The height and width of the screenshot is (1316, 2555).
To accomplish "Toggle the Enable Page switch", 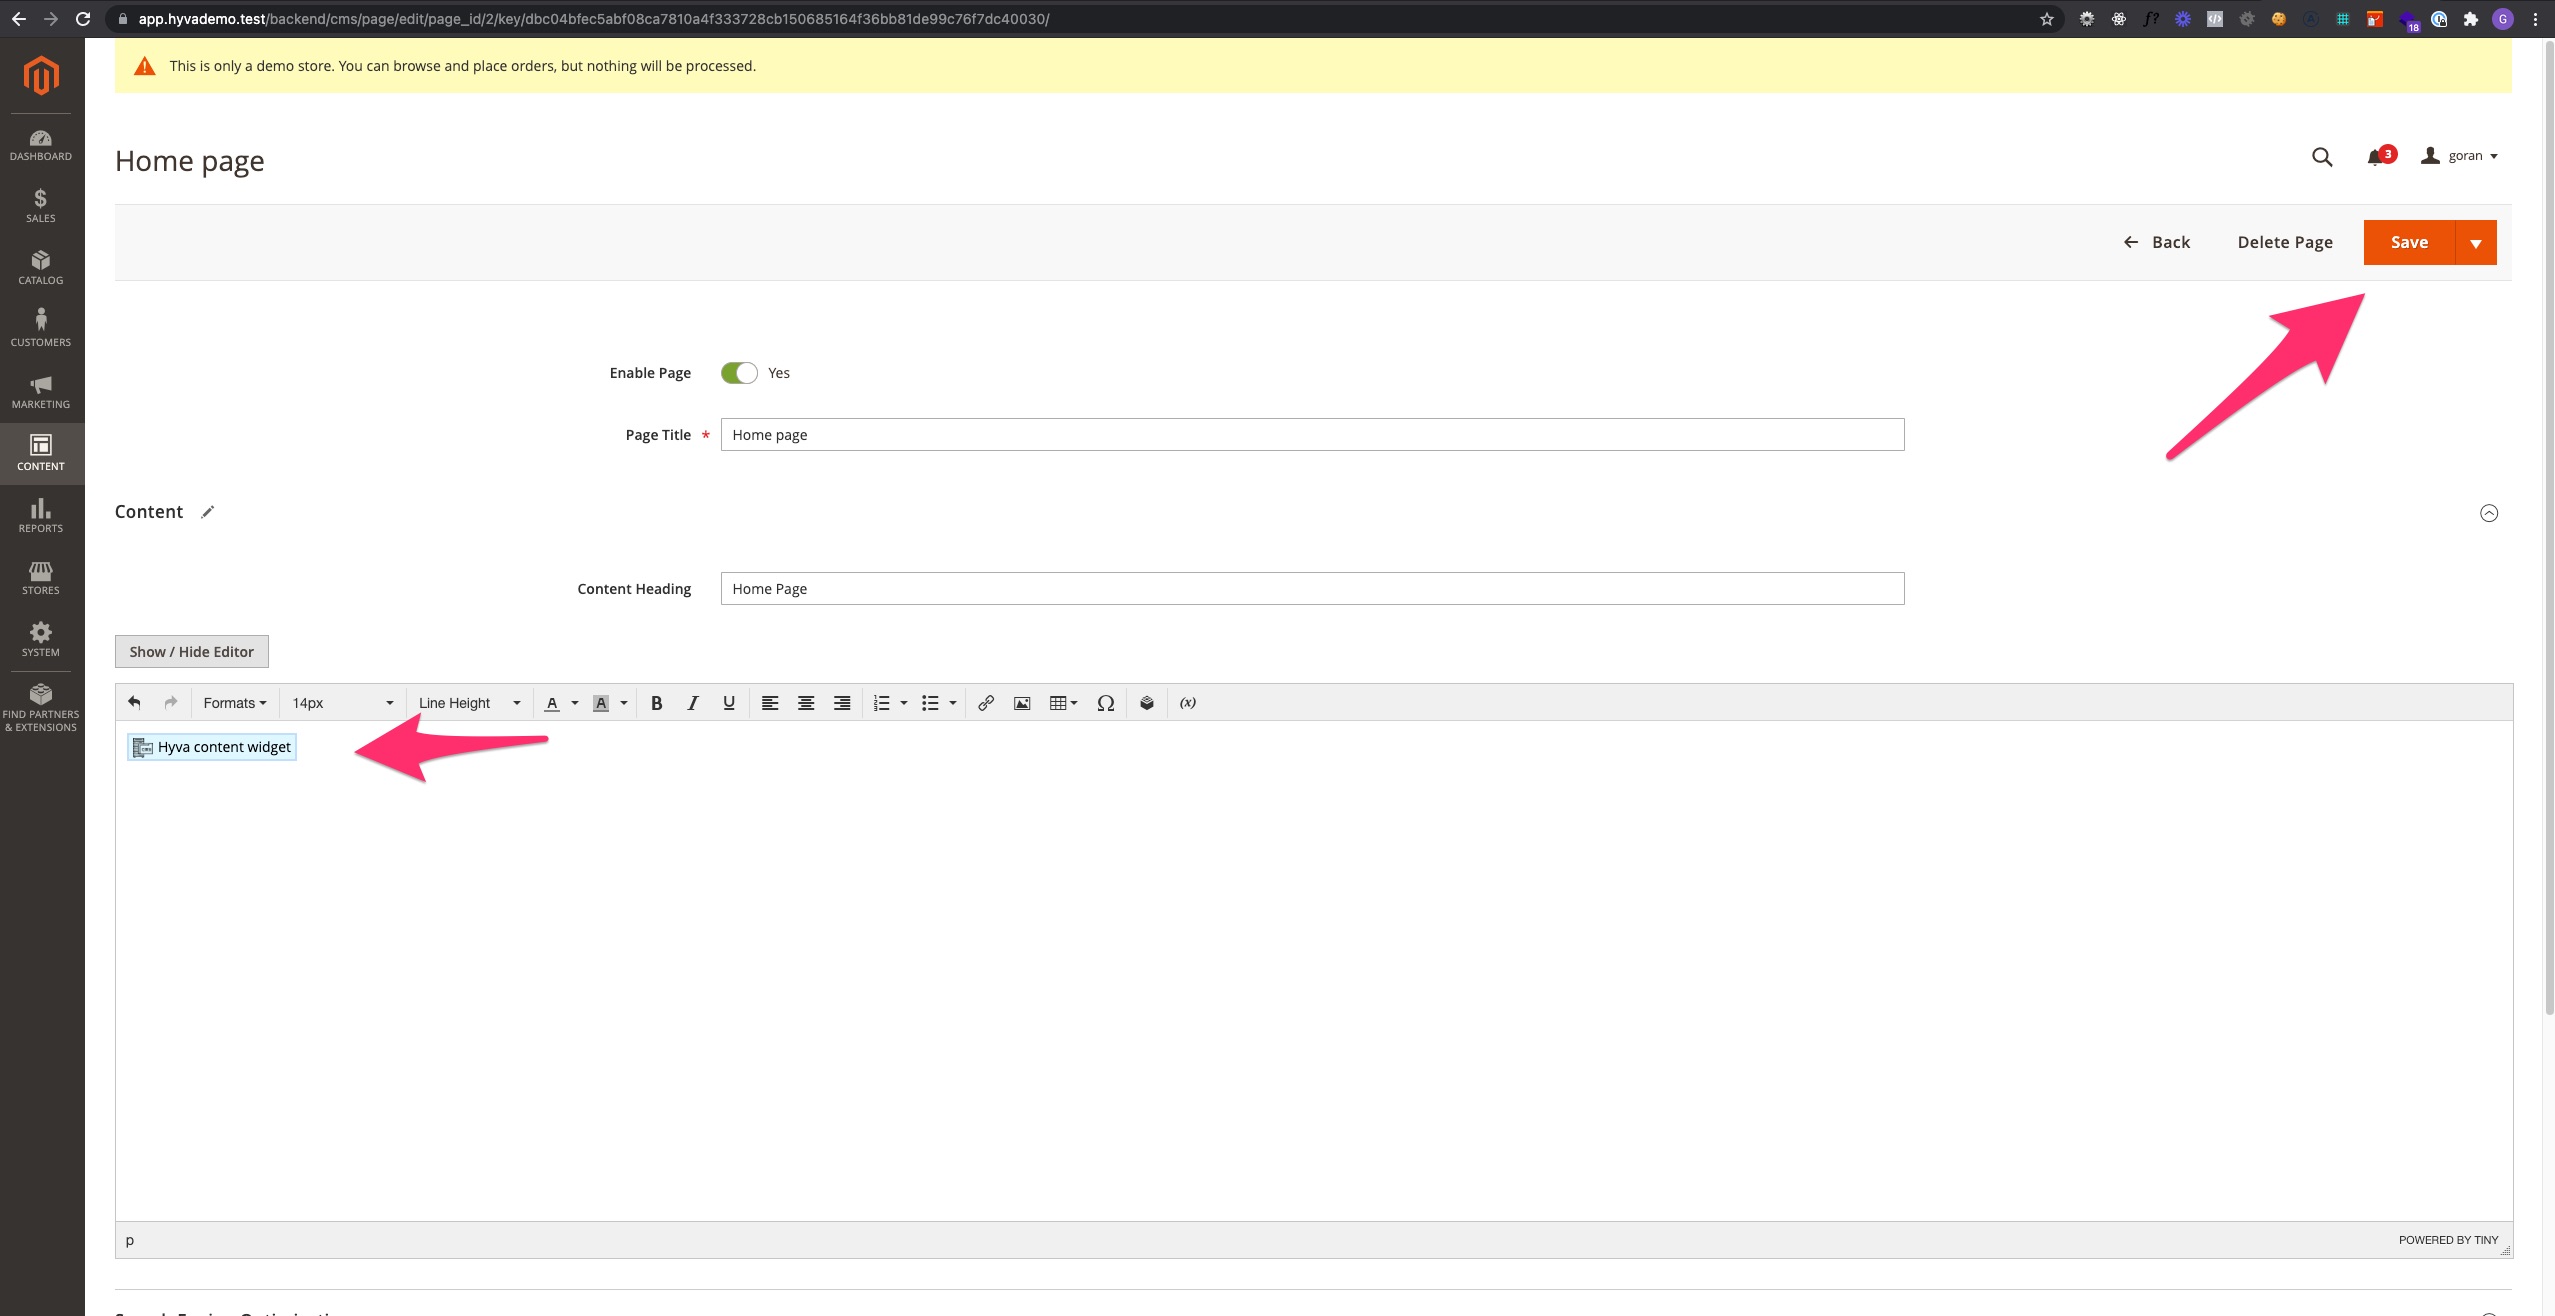I will point(739,373).
